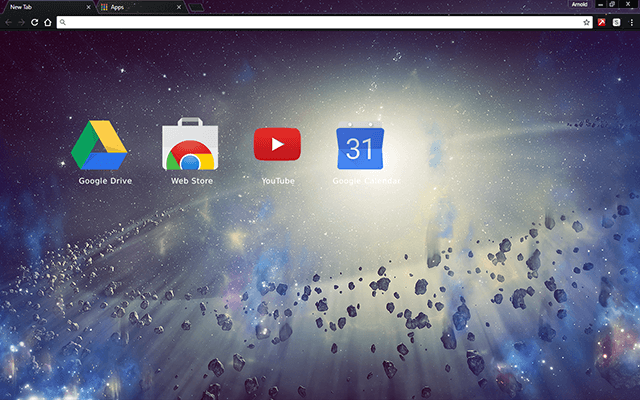This screenshot has width=640, height=400.
Task: Open the Chrome three-dot menu
Action: pyautogui.click(x=631, y=22)
